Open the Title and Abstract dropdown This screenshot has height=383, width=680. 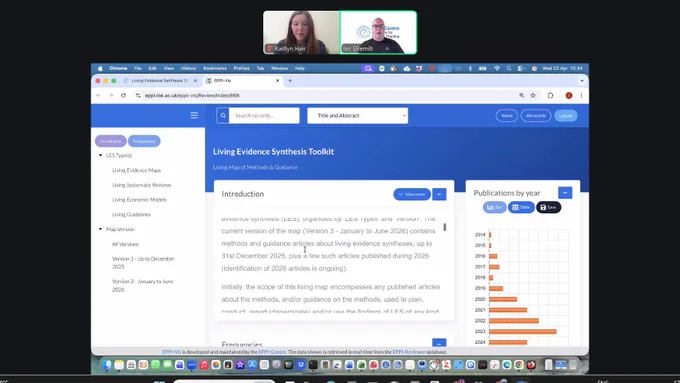pyautogui.click(x=357, y=115)
